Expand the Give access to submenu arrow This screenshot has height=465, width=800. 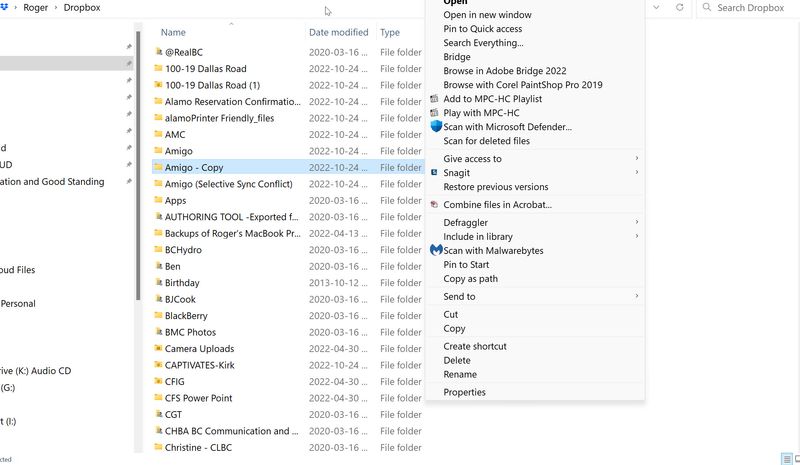pyautogui.click(x=637, y=158)
